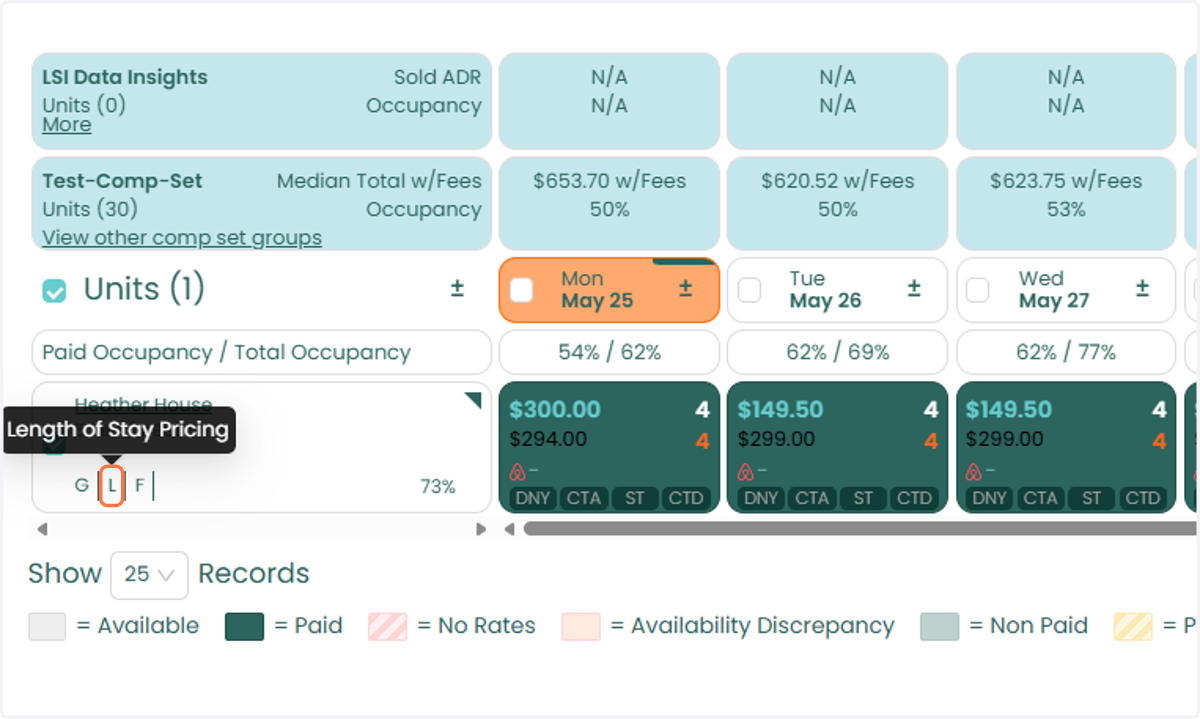The width and height of the screenshot is (1200, 719).
Task: Click View other comp set groups link
Action: point(182,238)
